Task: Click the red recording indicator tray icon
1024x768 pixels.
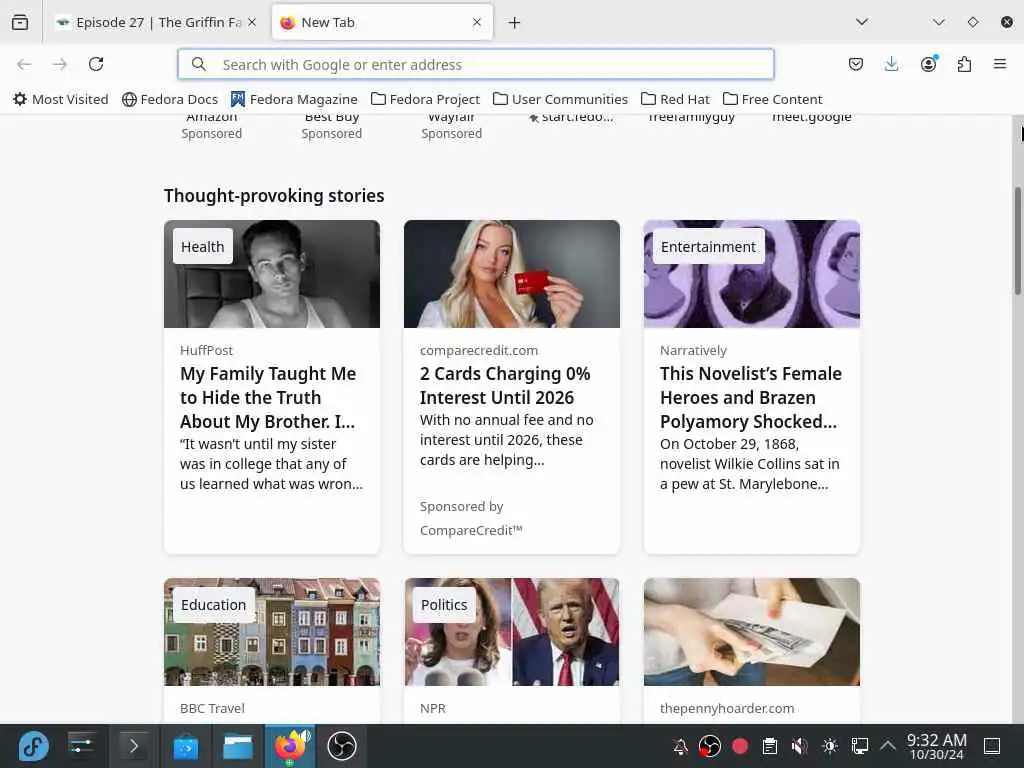Action: click(x=740, y=746)
